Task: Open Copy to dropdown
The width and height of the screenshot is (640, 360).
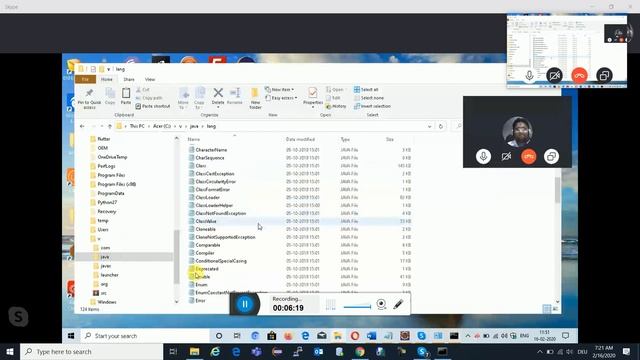Action: click(200, 98)
